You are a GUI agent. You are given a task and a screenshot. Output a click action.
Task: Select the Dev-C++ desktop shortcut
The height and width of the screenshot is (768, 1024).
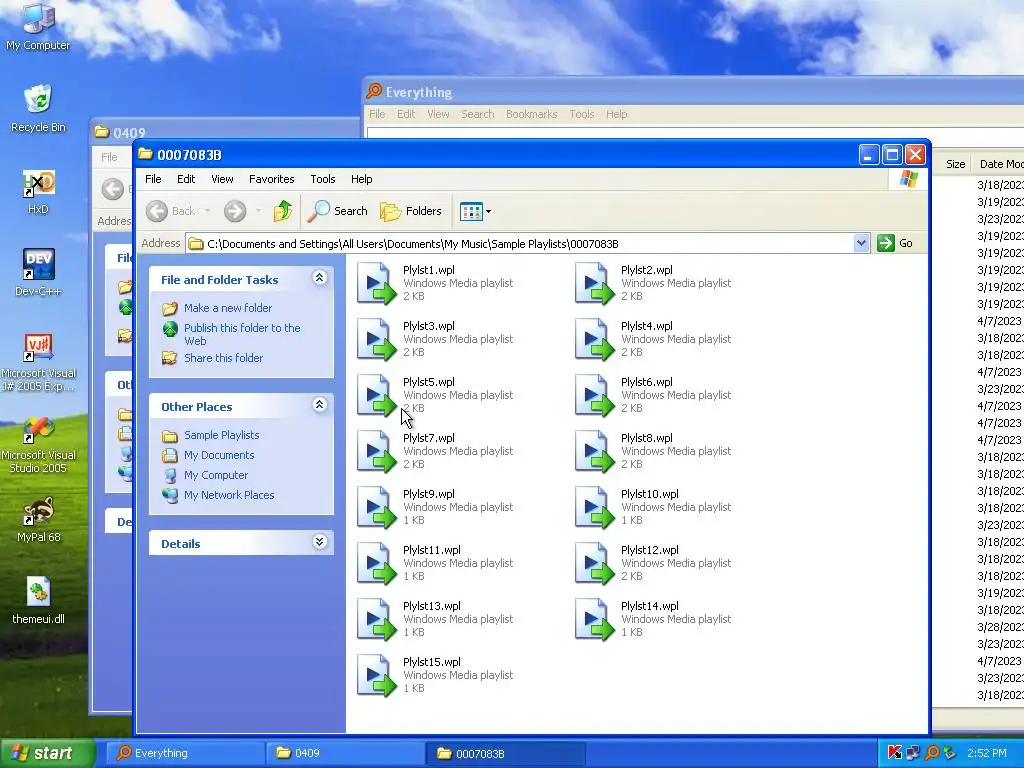(38, 273)
